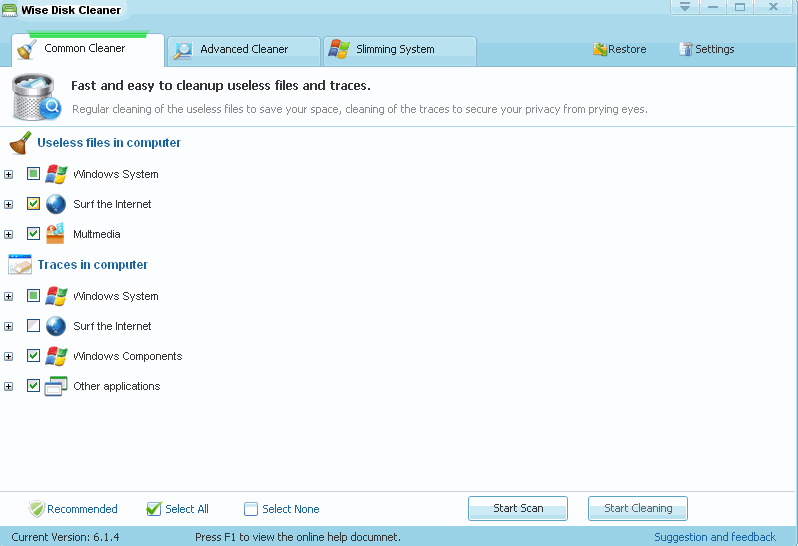
Task: Click the Useless files in computer heading
Action: click(109, 143)
